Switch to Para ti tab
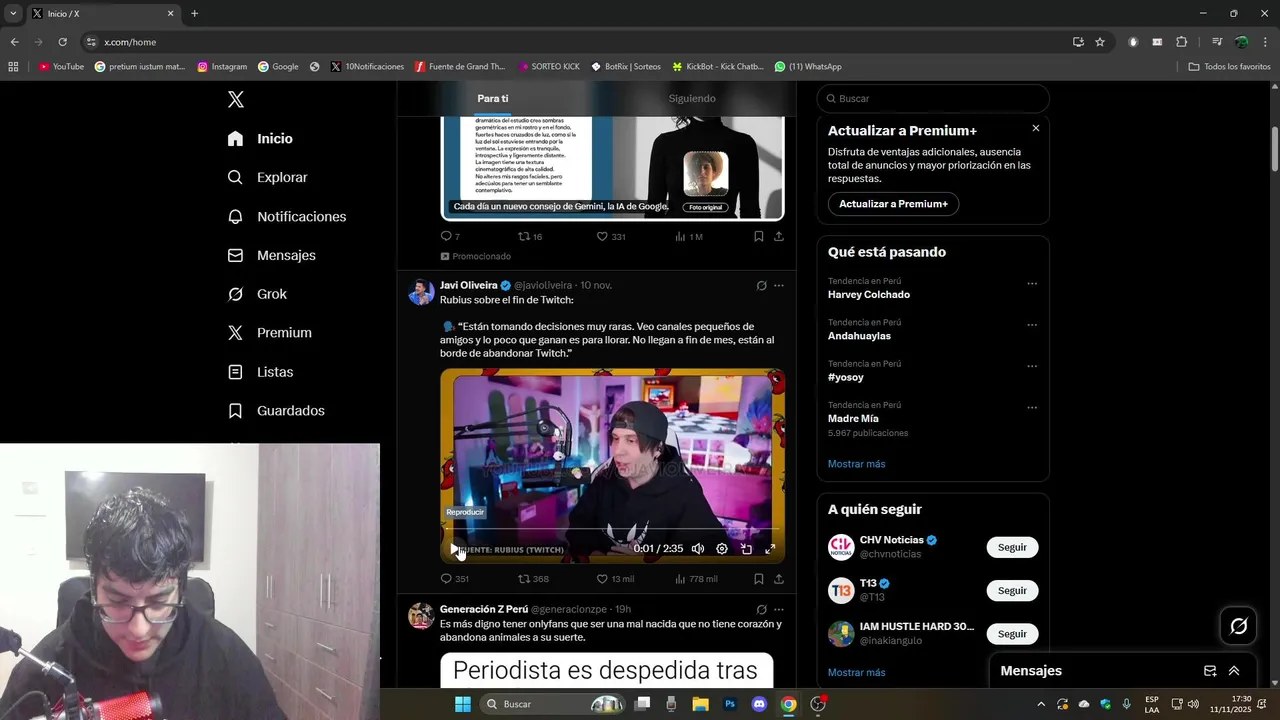The image size is (1280, 720). coord(493,98)
